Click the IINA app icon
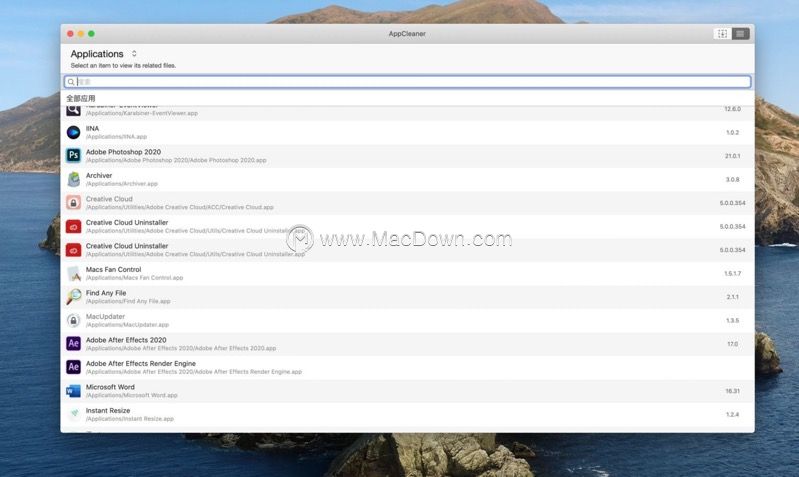Image resolution: width=799 pixels, height=477 pixels. click(x=73, y=132)
